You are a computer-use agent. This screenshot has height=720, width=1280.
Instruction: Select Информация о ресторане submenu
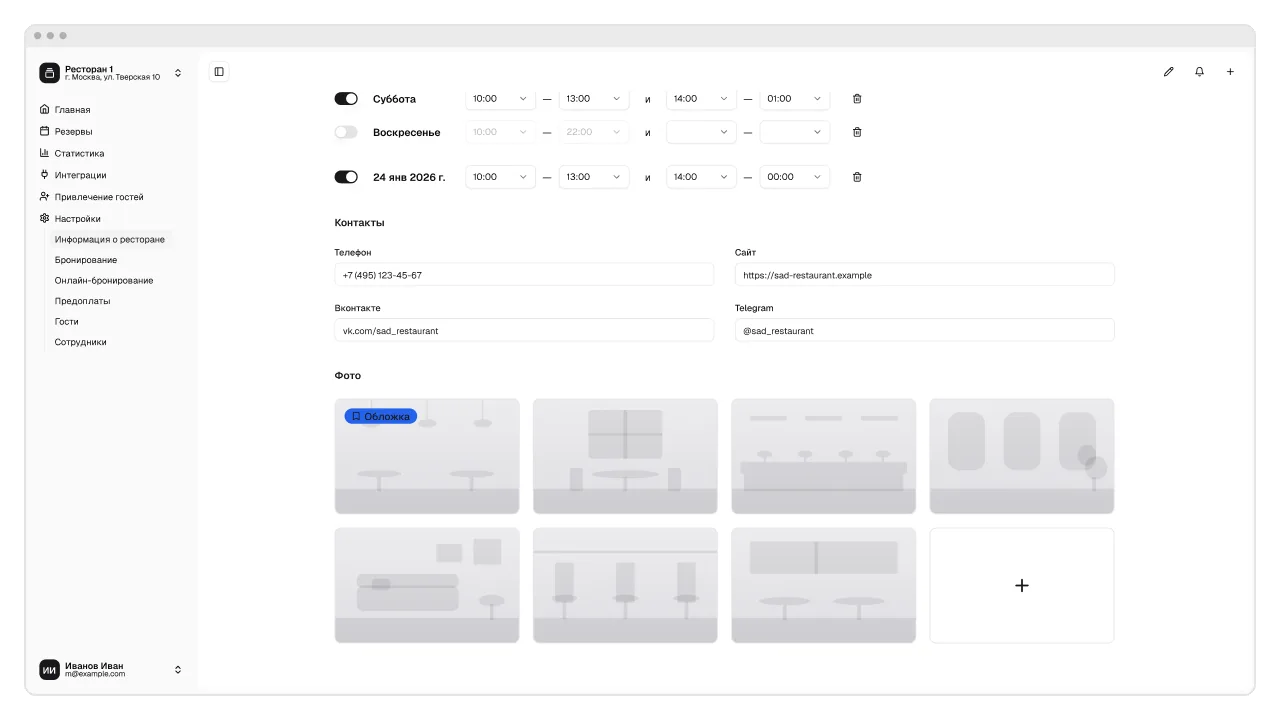[110, 240]
